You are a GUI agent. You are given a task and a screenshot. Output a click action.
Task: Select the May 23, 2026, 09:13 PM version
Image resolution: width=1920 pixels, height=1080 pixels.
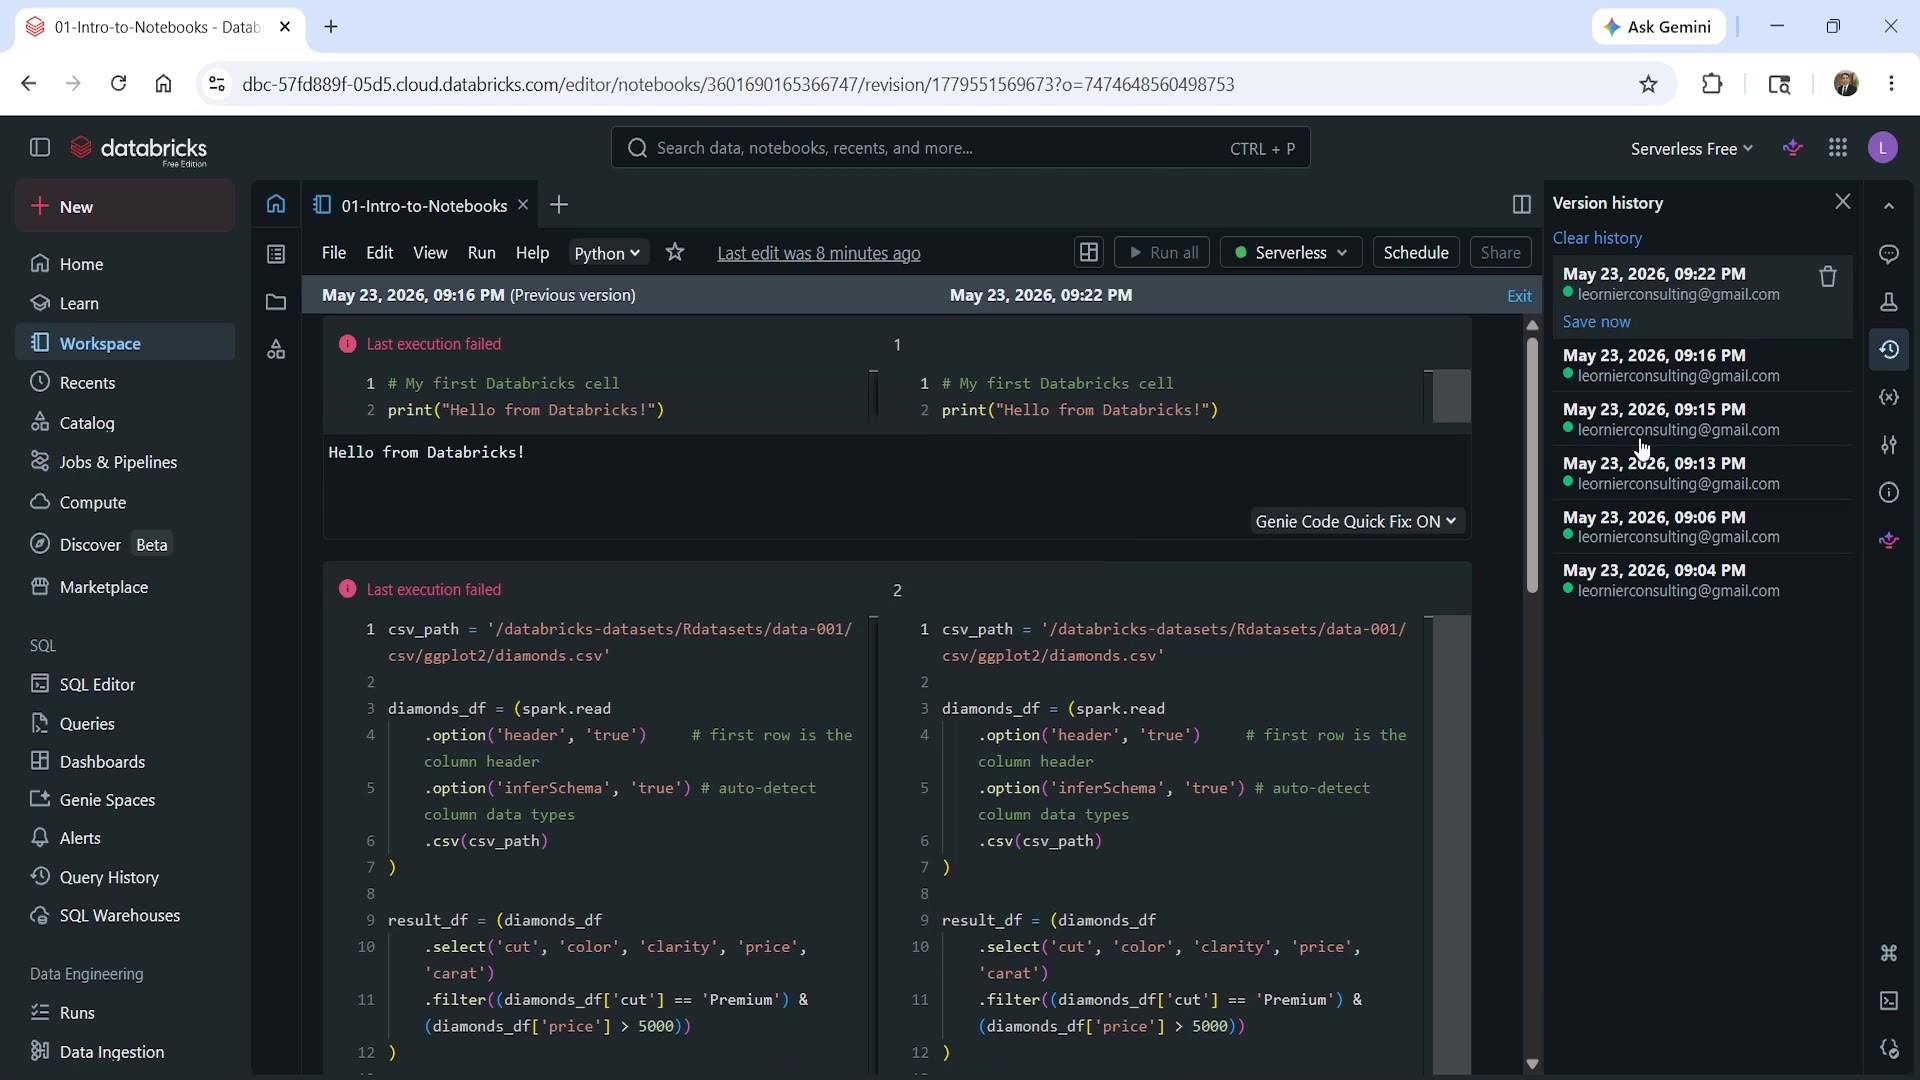(1702, 473)
